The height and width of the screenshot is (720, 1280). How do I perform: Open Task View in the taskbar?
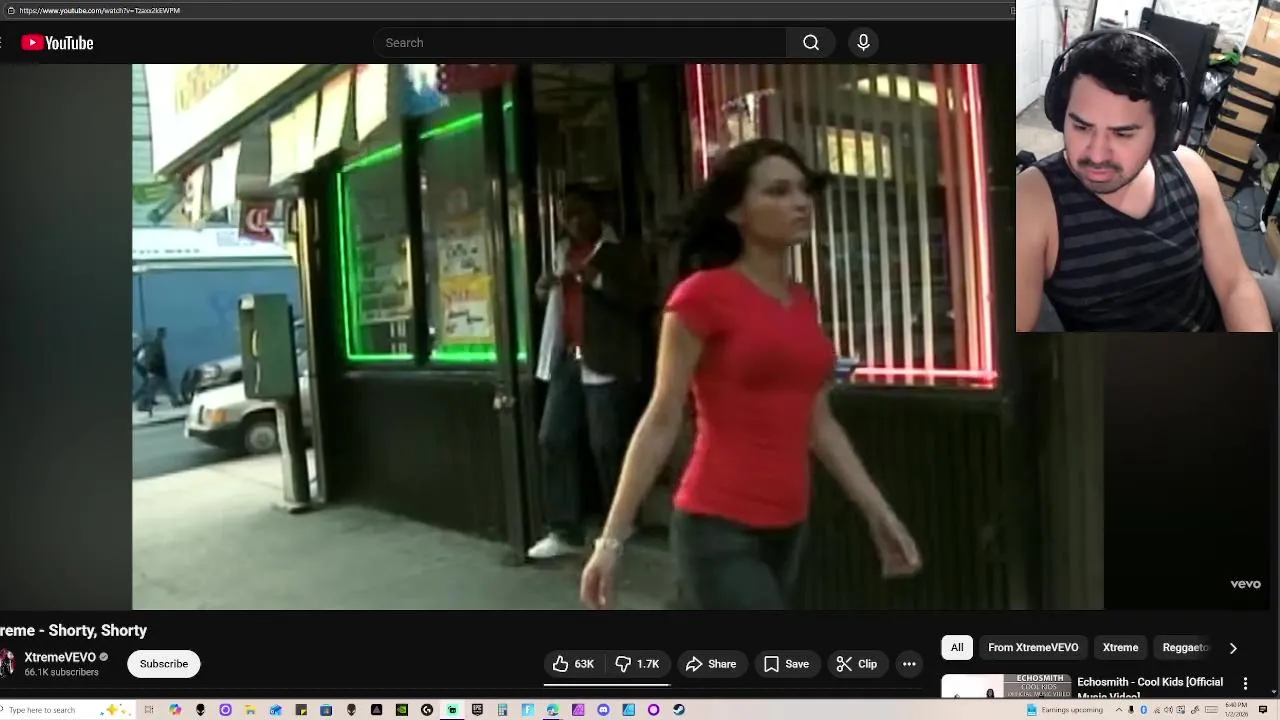(149, 710)
